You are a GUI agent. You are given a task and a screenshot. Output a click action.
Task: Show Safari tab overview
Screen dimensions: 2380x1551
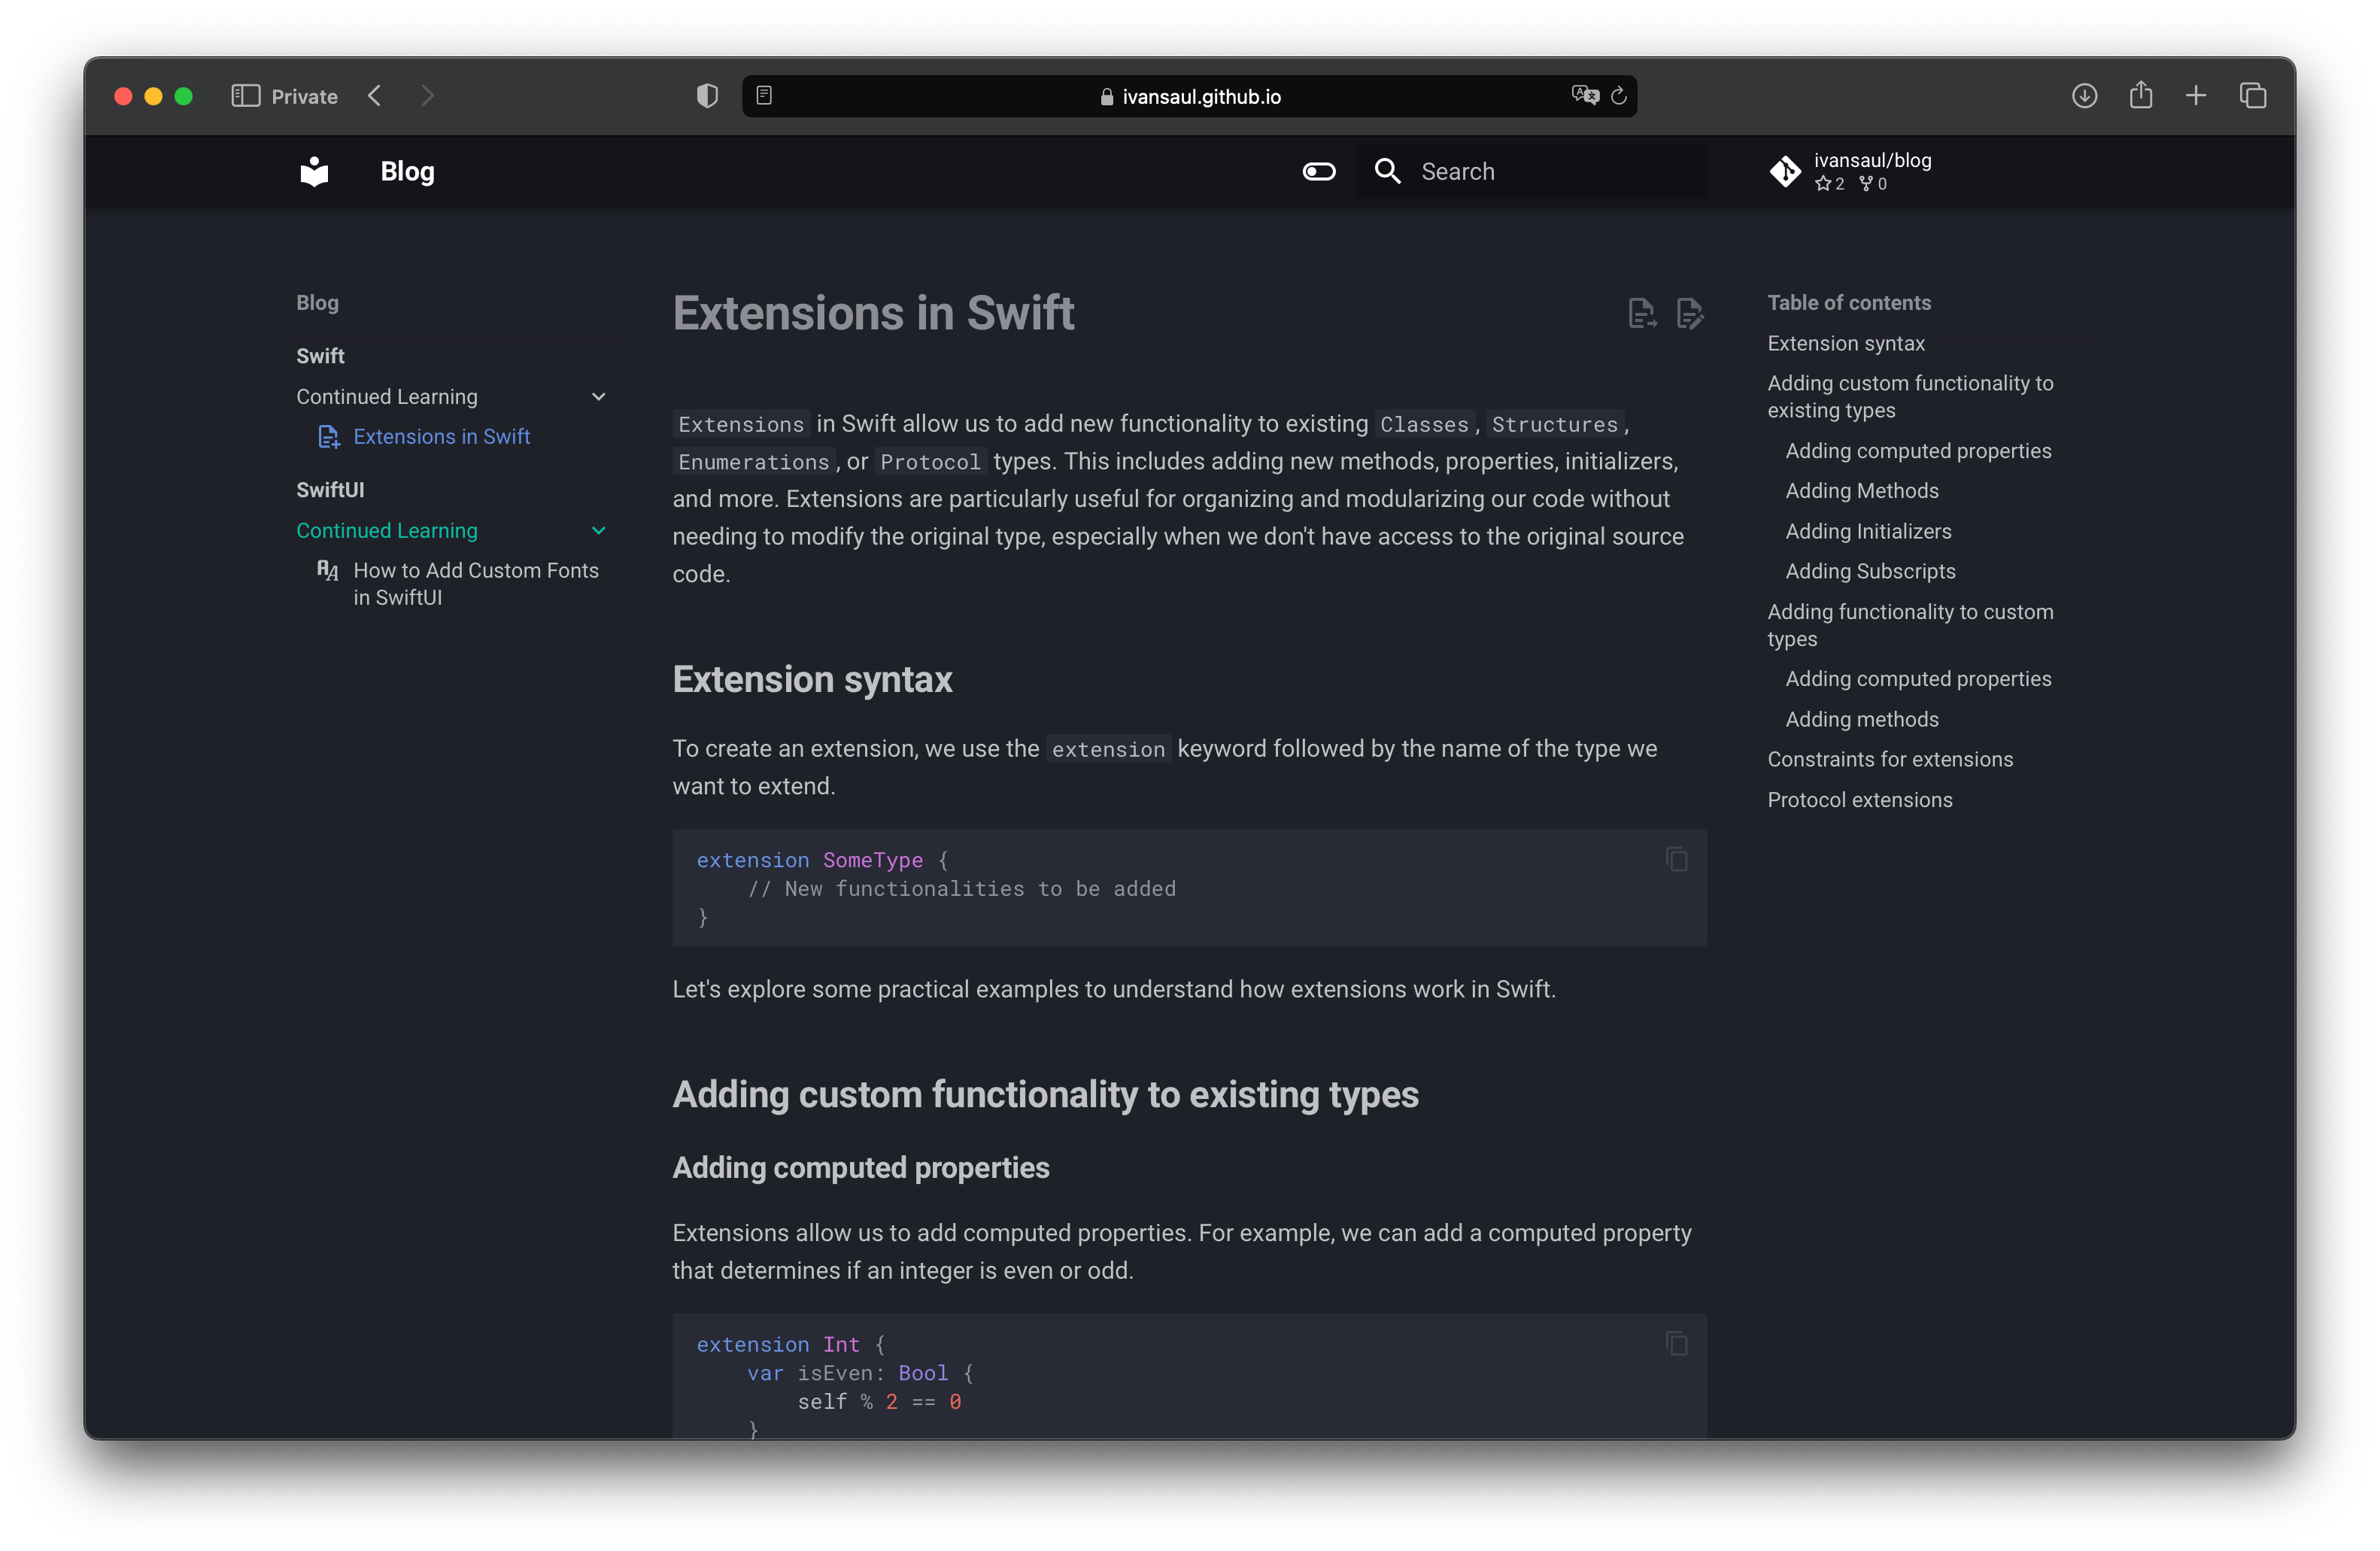[x=2252, y=96]
